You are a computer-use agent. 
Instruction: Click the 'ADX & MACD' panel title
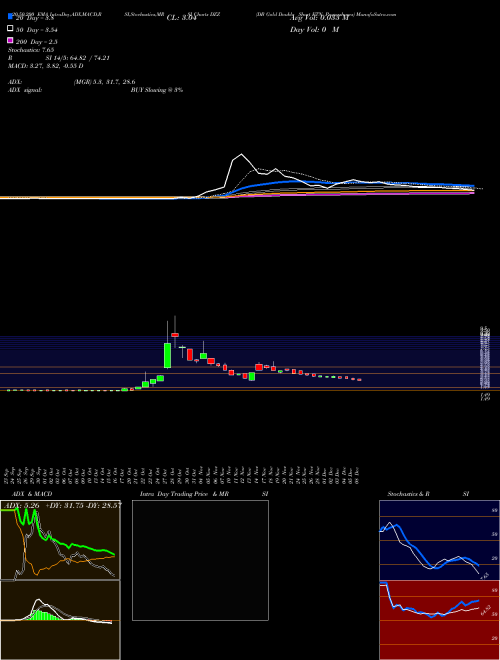click(32, 494)
